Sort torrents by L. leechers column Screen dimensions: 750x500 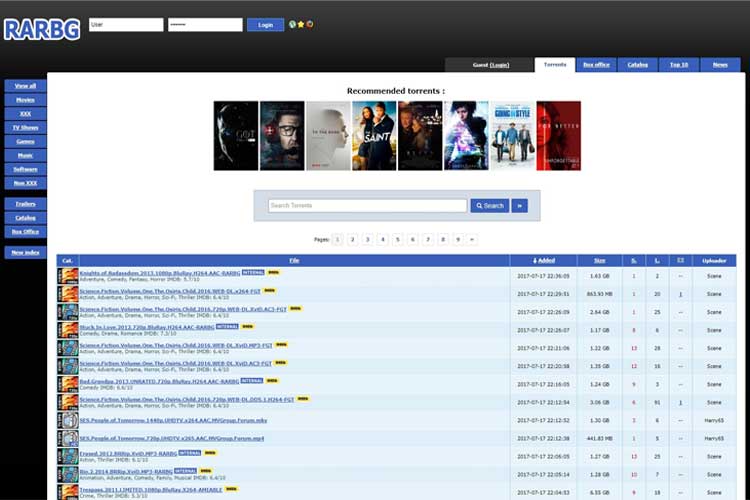[657, 261]
